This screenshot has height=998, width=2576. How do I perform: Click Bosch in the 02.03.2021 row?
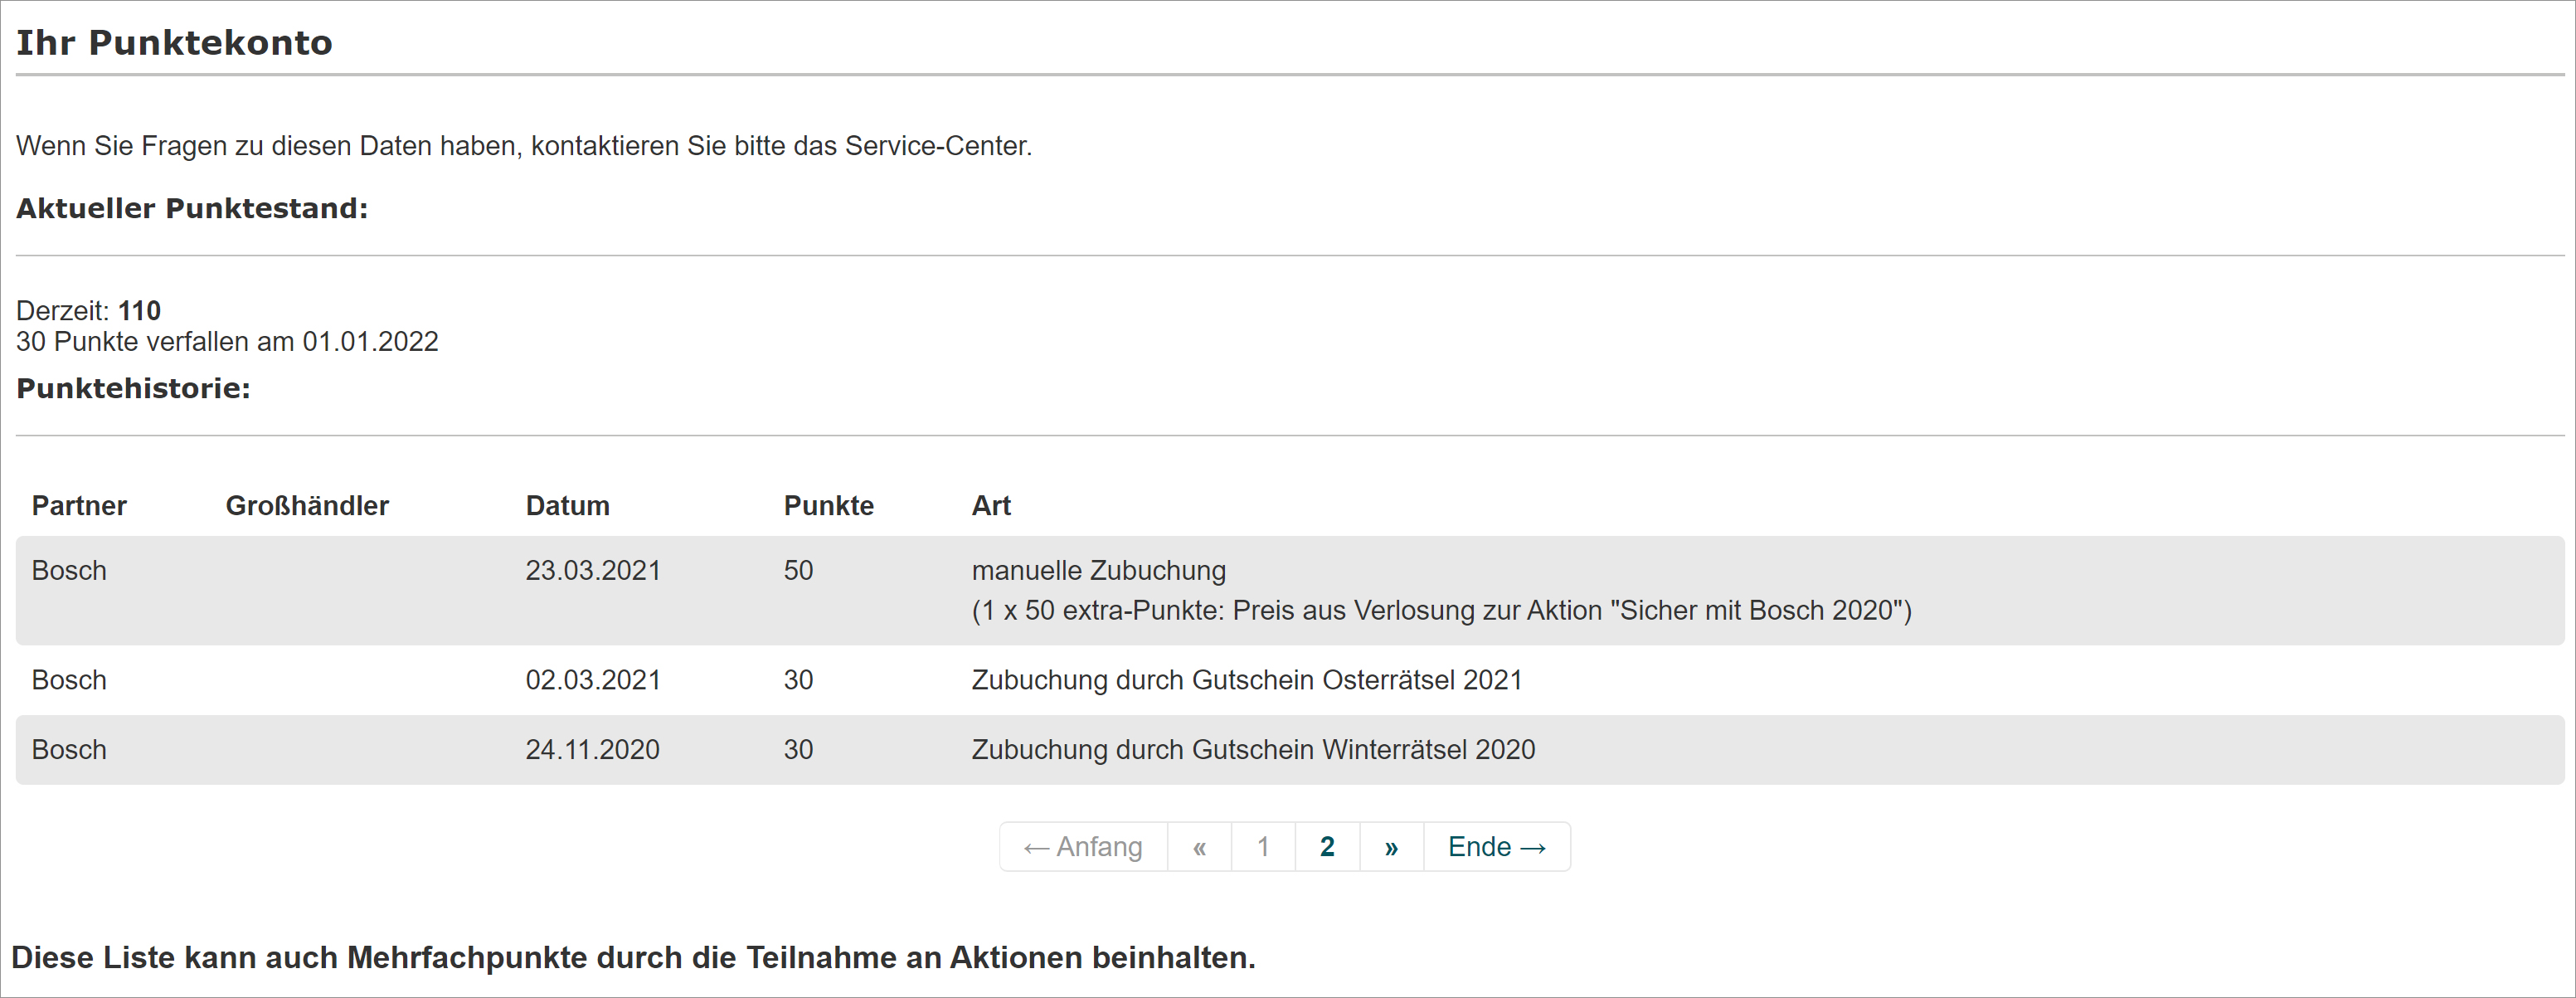[69, 680]
